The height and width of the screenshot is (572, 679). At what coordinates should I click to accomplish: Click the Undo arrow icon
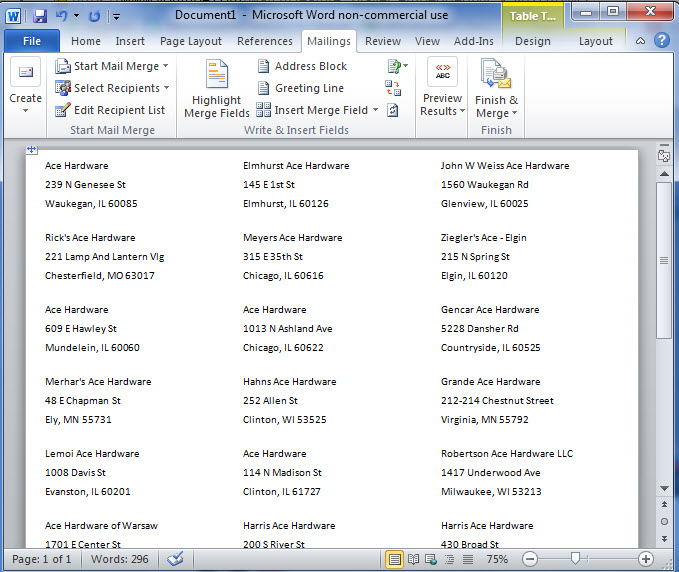point(61,16)
